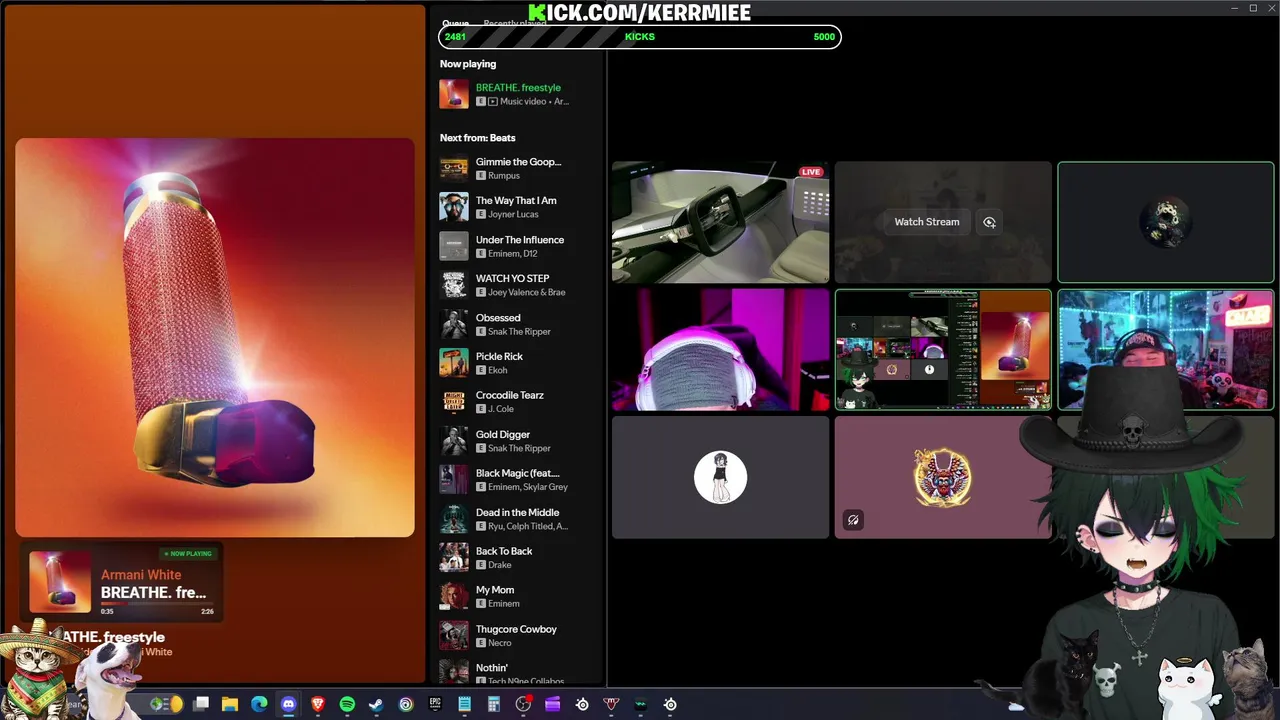Open the Eminem, D12 artist link
This screenshot has width=1280, height=720.
(512, 254)
